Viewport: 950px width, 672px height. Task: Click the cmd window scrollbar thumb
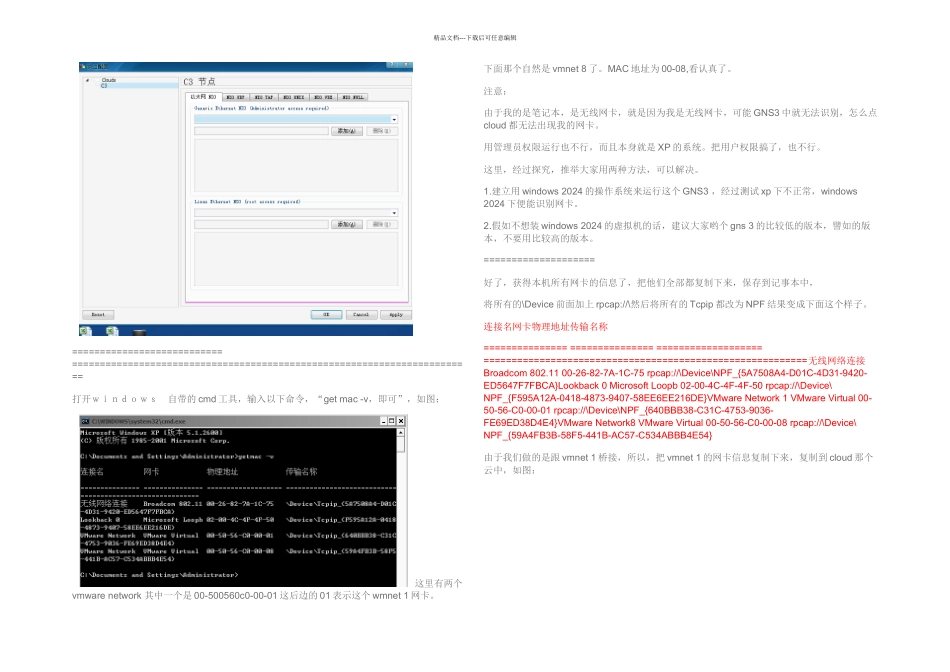[400, 444]
